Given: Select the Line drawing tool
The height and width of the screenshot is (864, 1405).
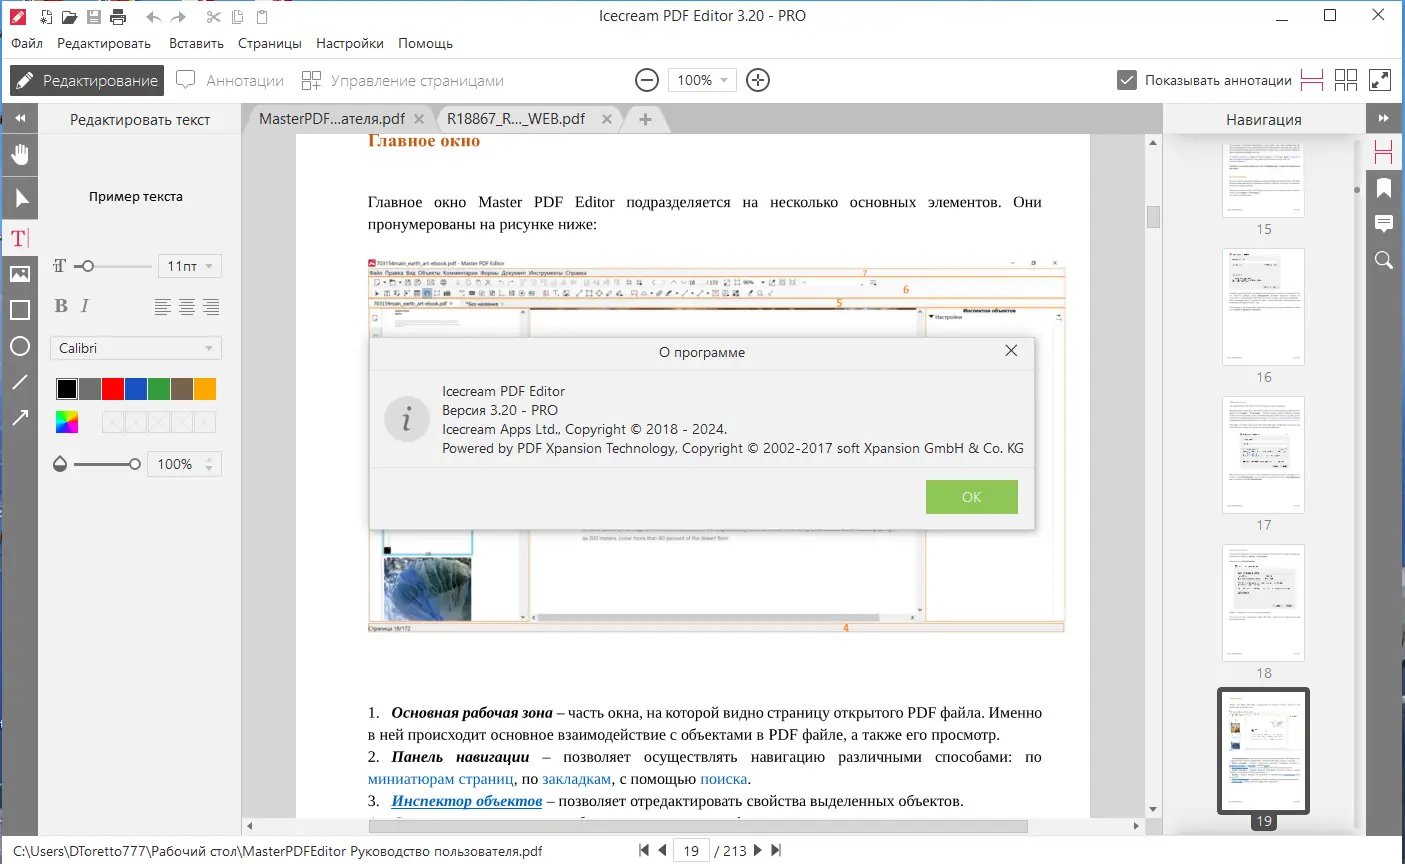Looking at the screenshot, I should [x=20, y=382].
